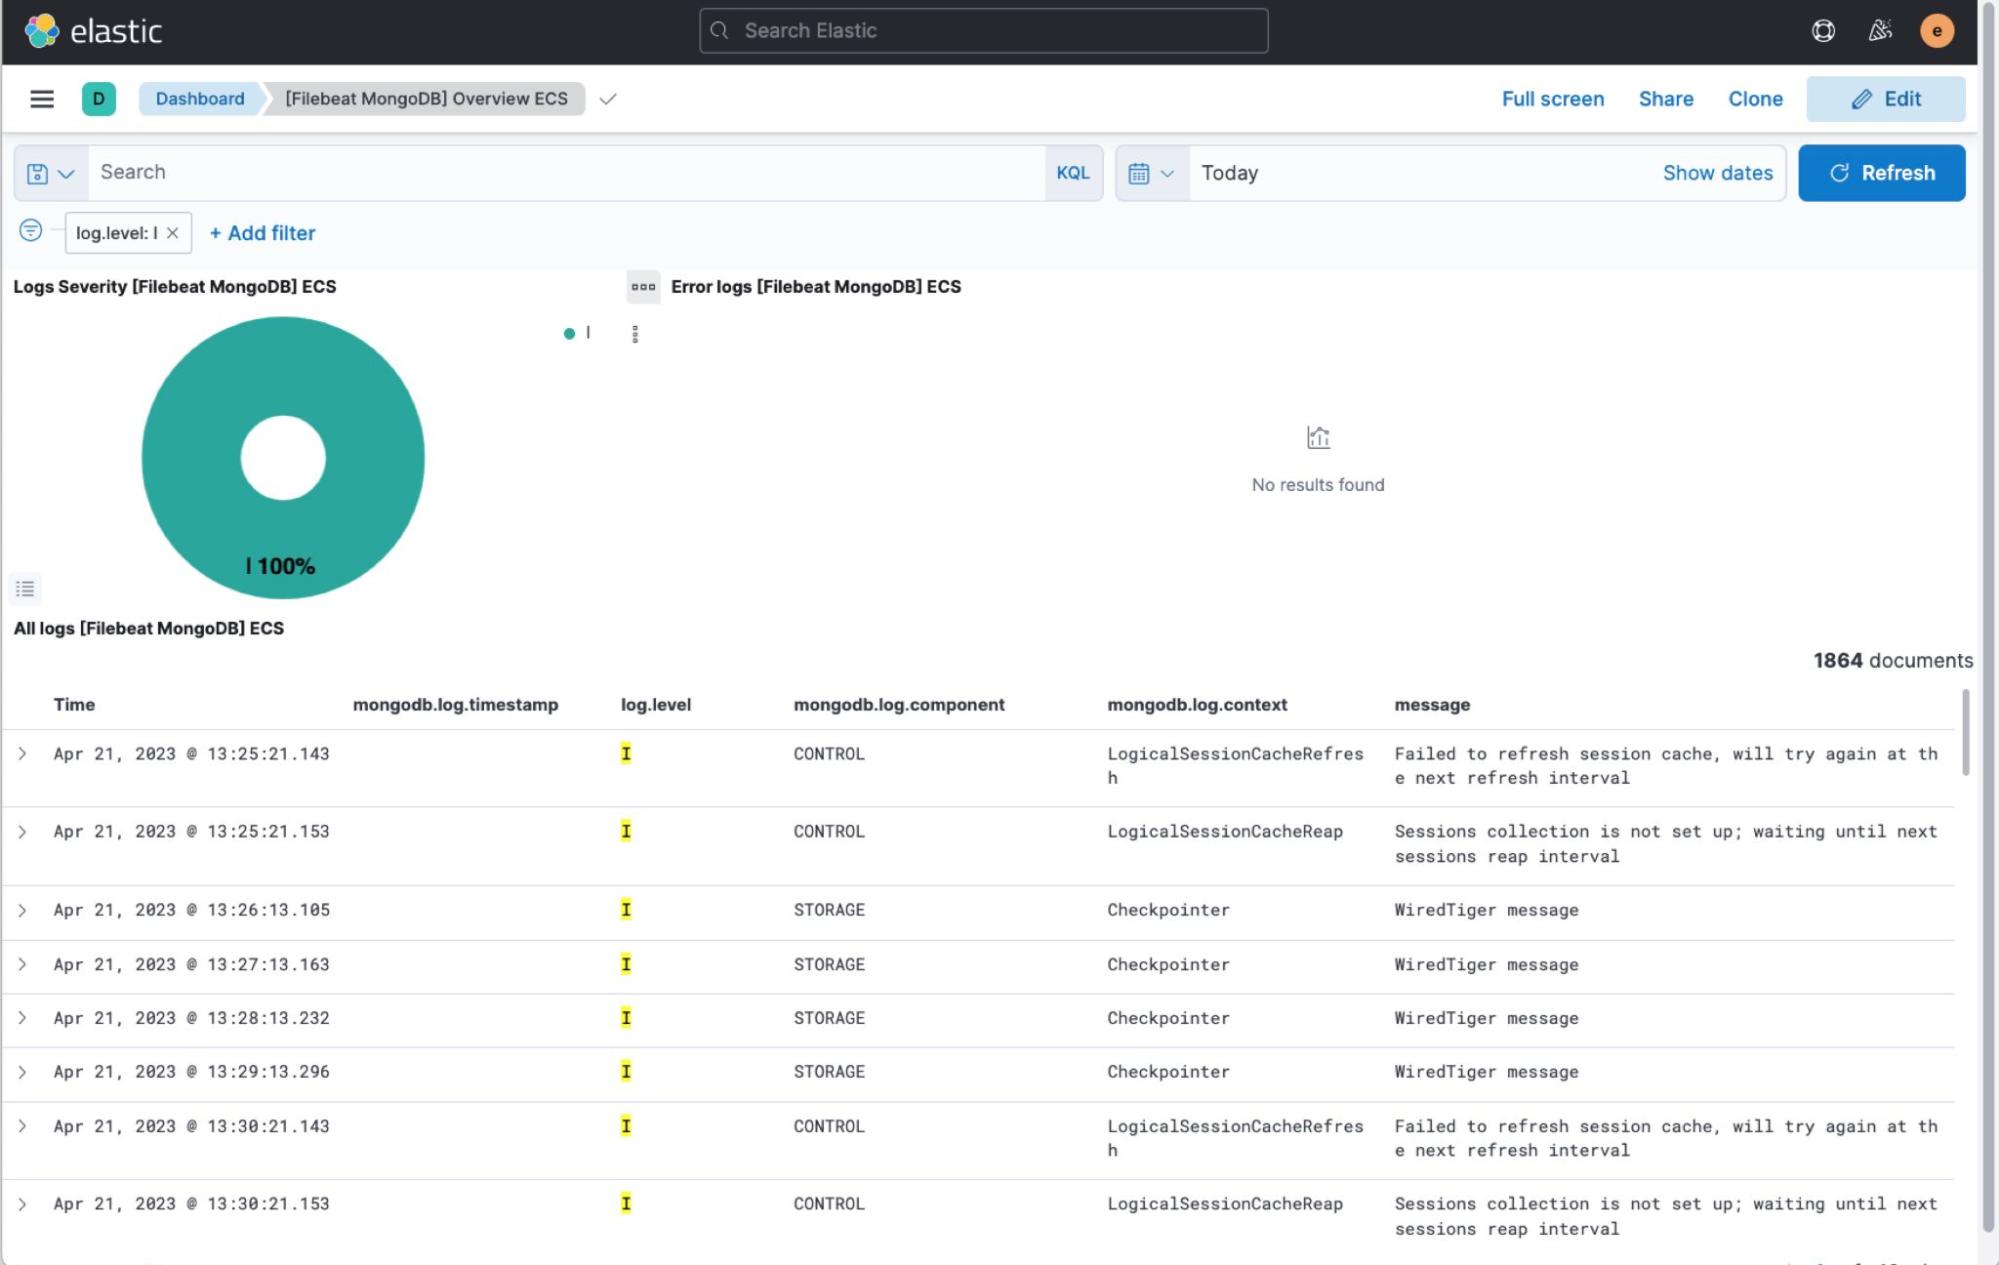Open the panel options icon on Error logs panel
Screen dimensions: 1999x1265
click(643, 287)
